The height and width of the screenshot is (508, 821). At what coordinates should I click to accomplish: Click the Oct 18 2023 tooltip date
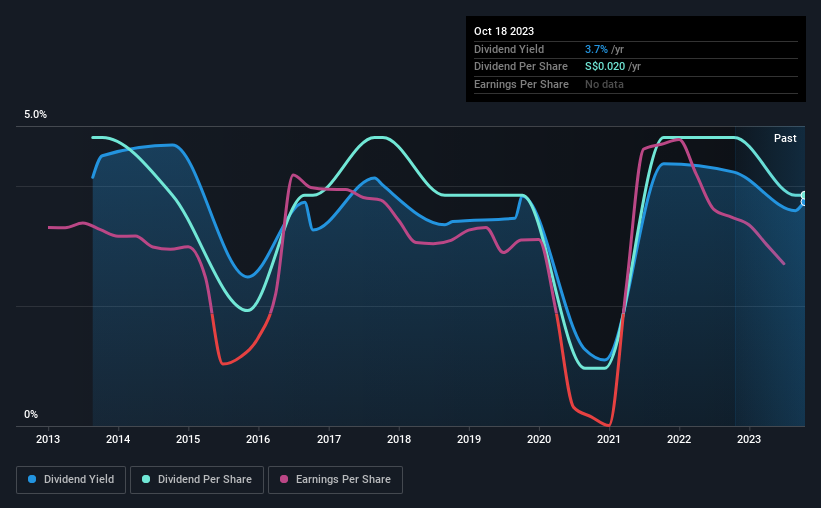[504, 31]
